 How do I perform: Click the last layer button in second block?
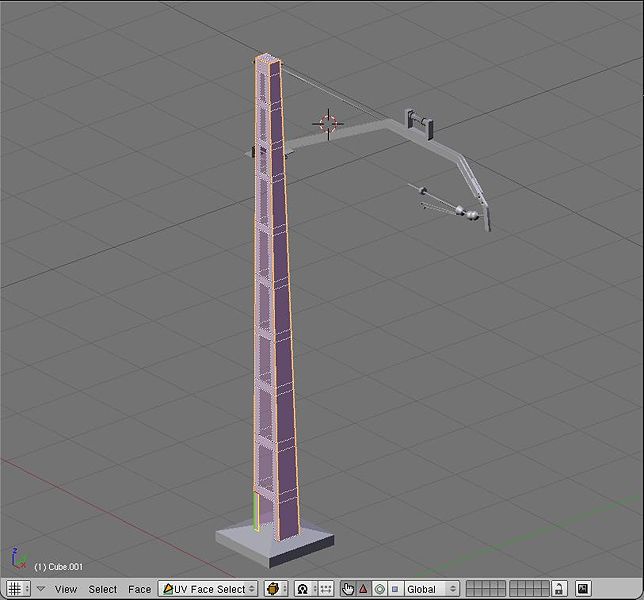point(546,593)
